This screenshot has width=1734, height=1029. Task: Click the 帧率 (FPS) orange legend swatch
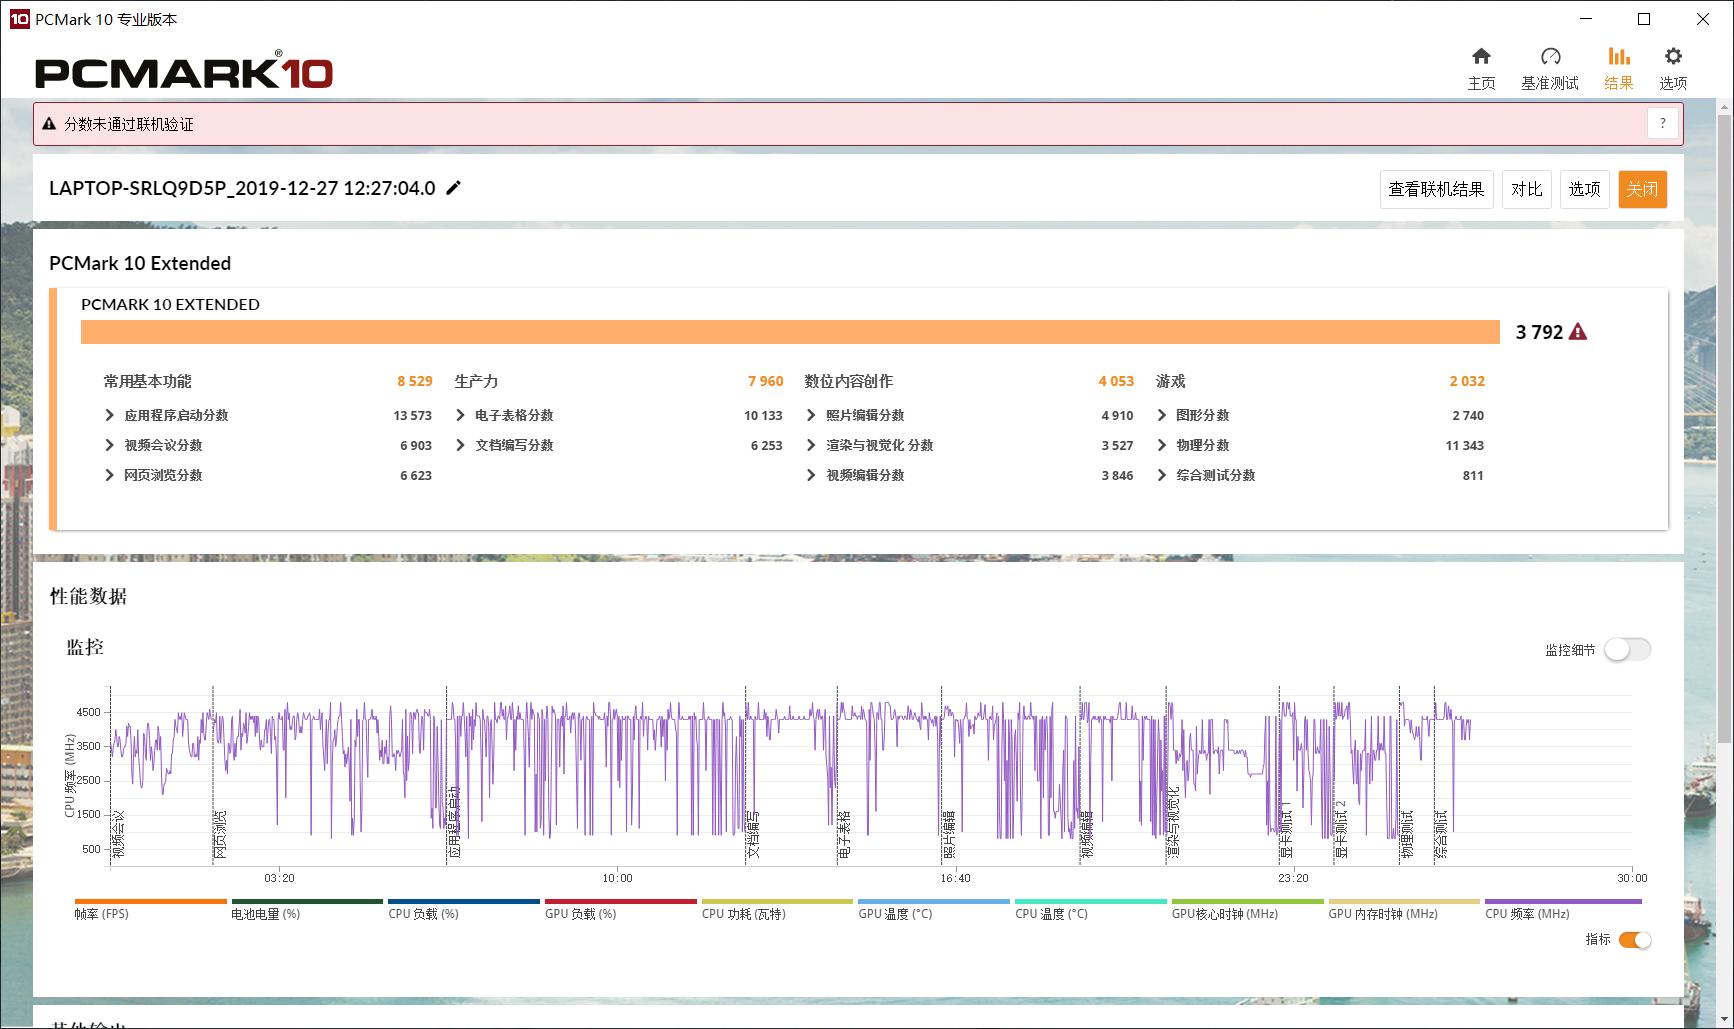point(151,902)
